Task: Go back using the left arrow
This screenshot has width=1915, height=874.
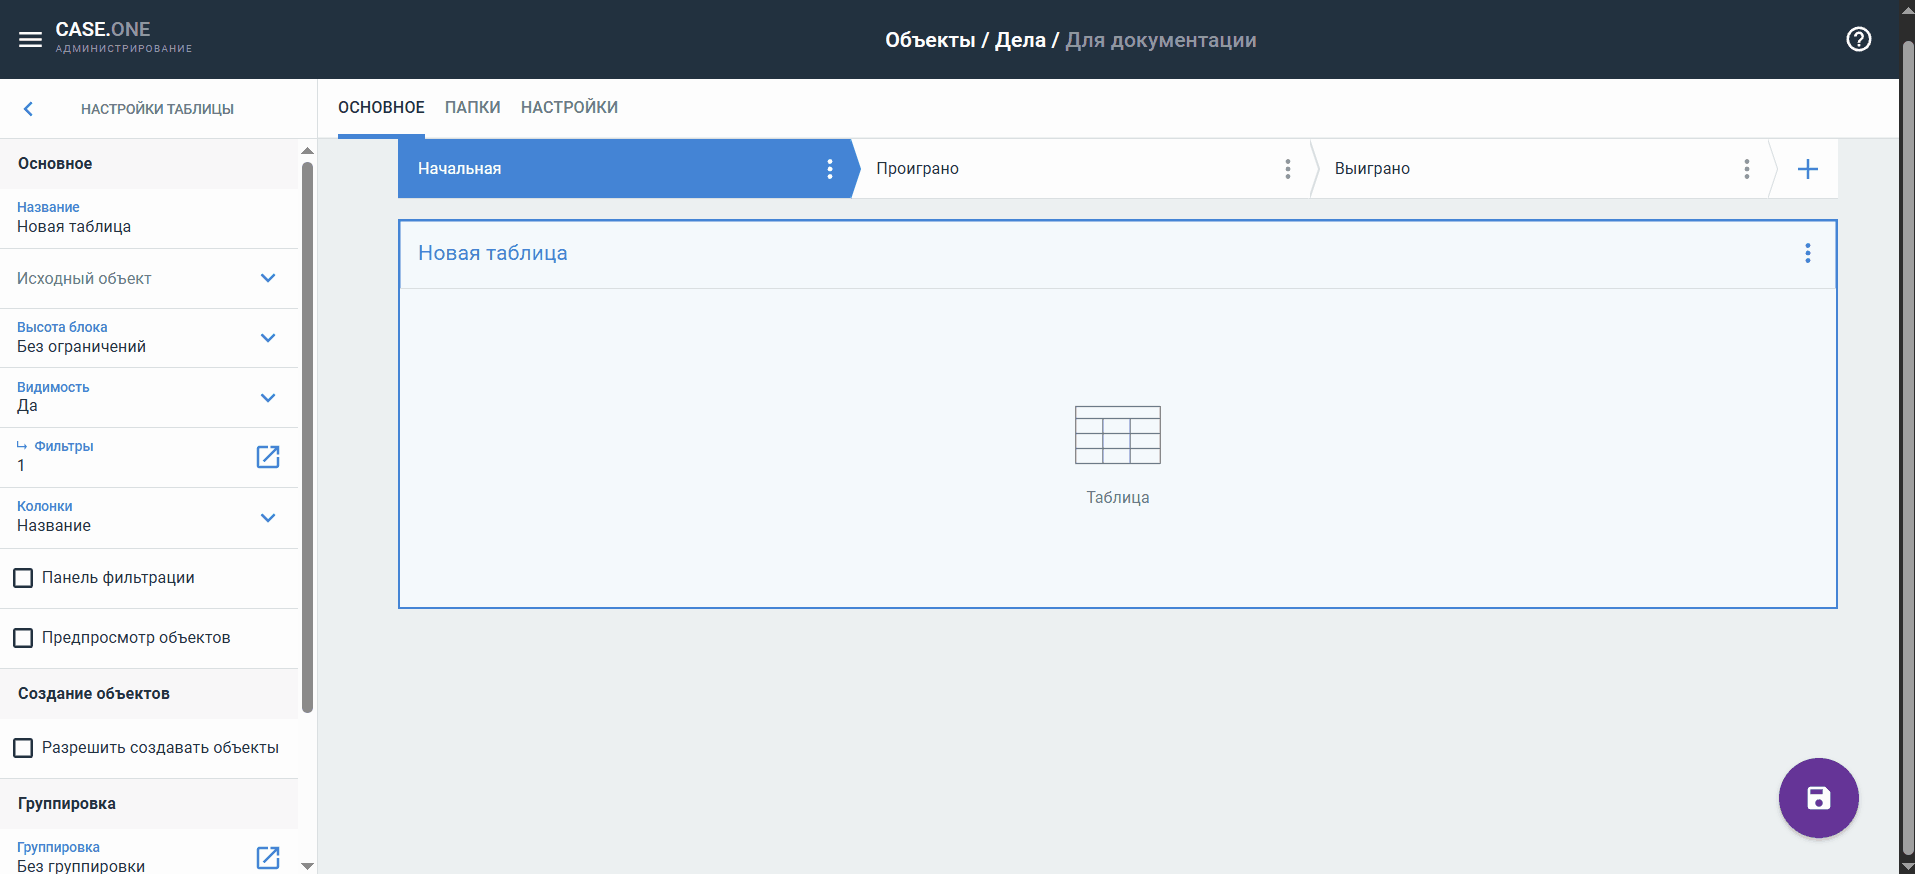Action: pyautogui.click(x=28, y=109)
